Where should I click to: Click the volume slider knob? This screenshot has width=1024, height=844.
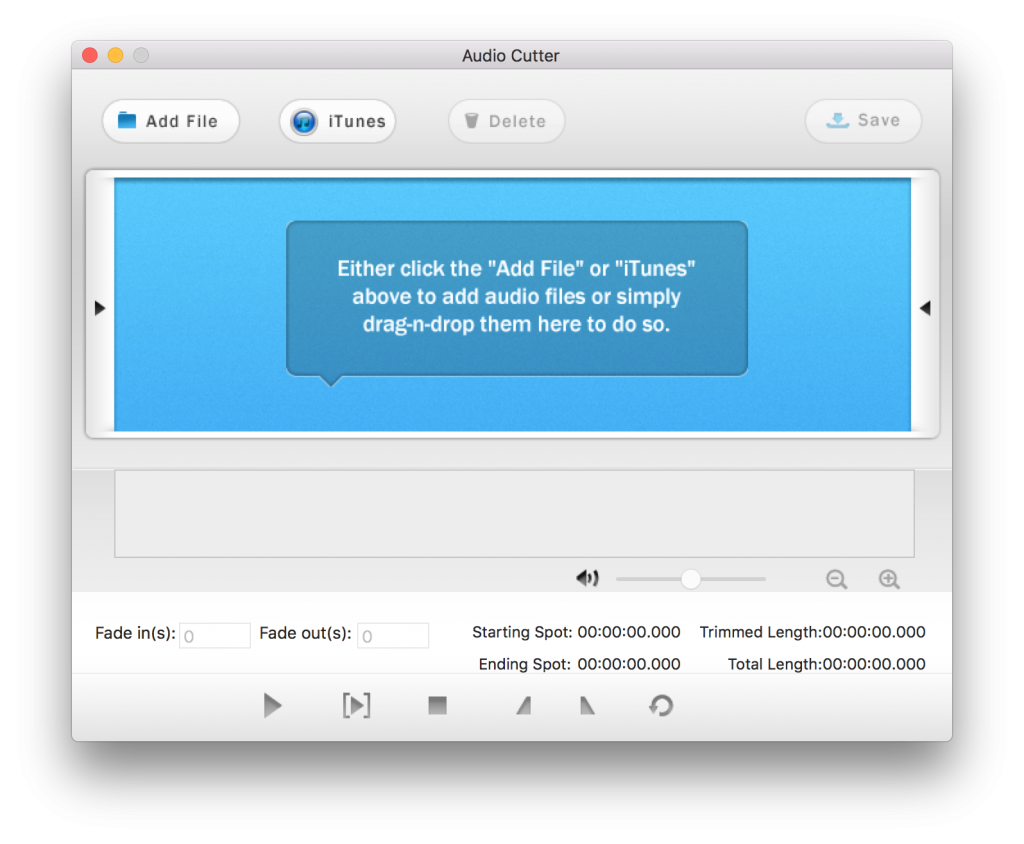click(690, 579)
